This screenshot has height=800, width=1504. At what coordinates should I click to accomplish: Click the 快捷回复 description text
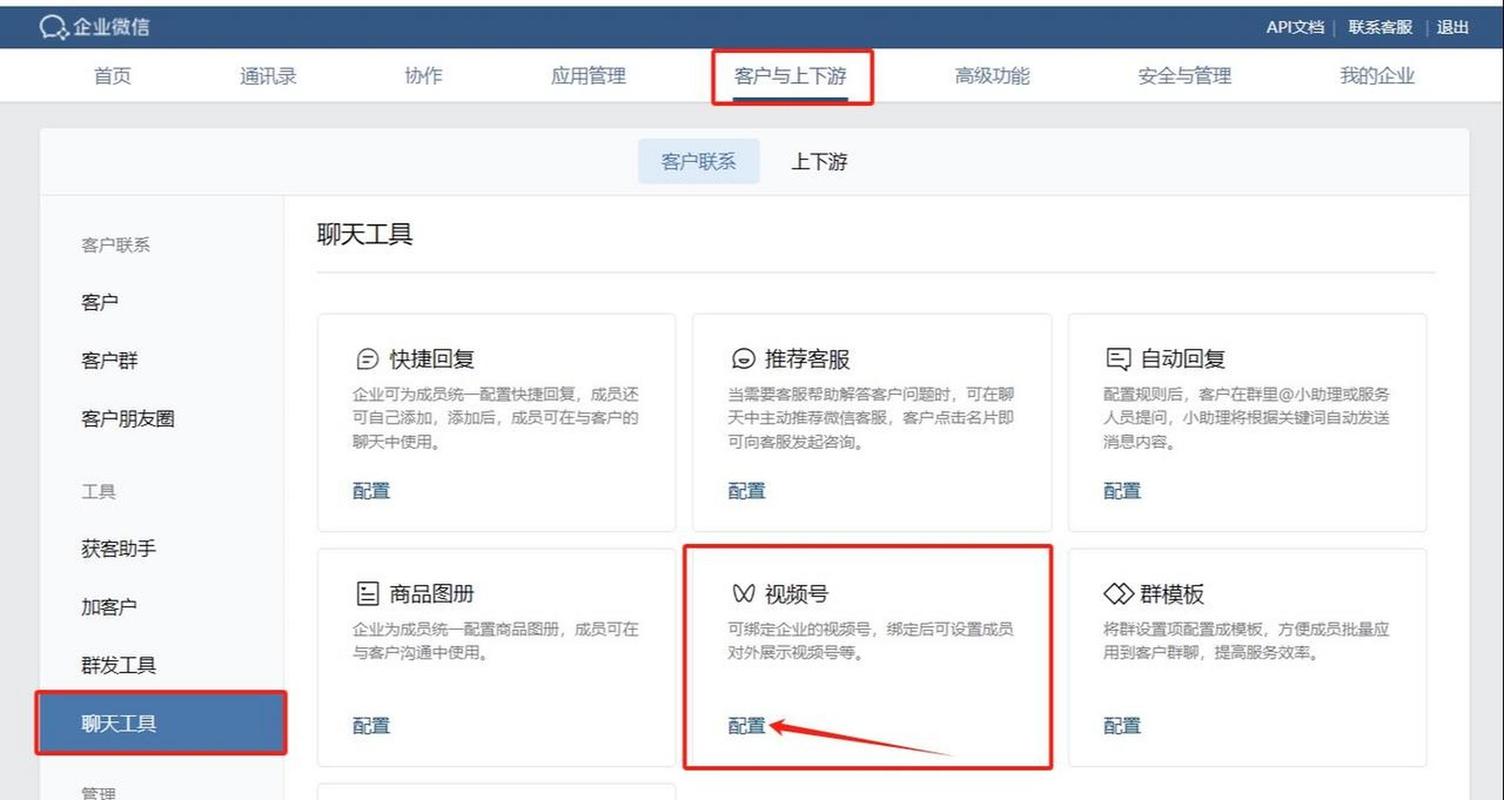point(495,418)
